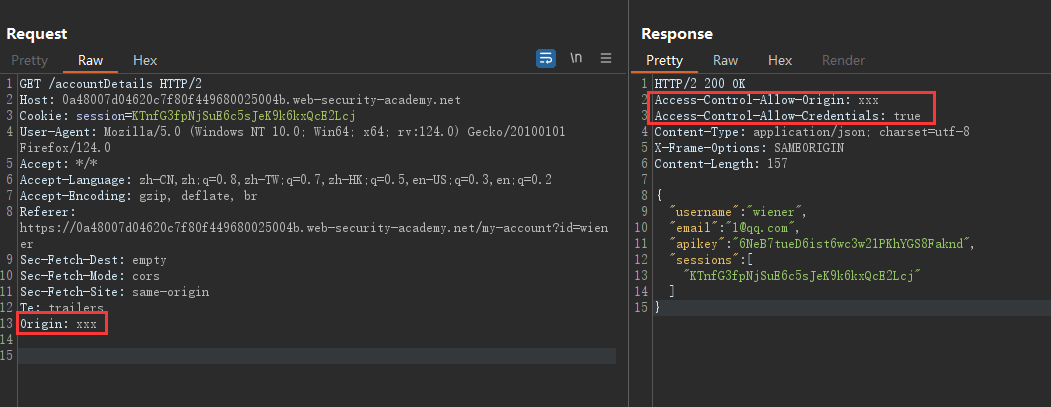Switch to the Response Raw tab
1051x407 pixels.
[725, 61]
